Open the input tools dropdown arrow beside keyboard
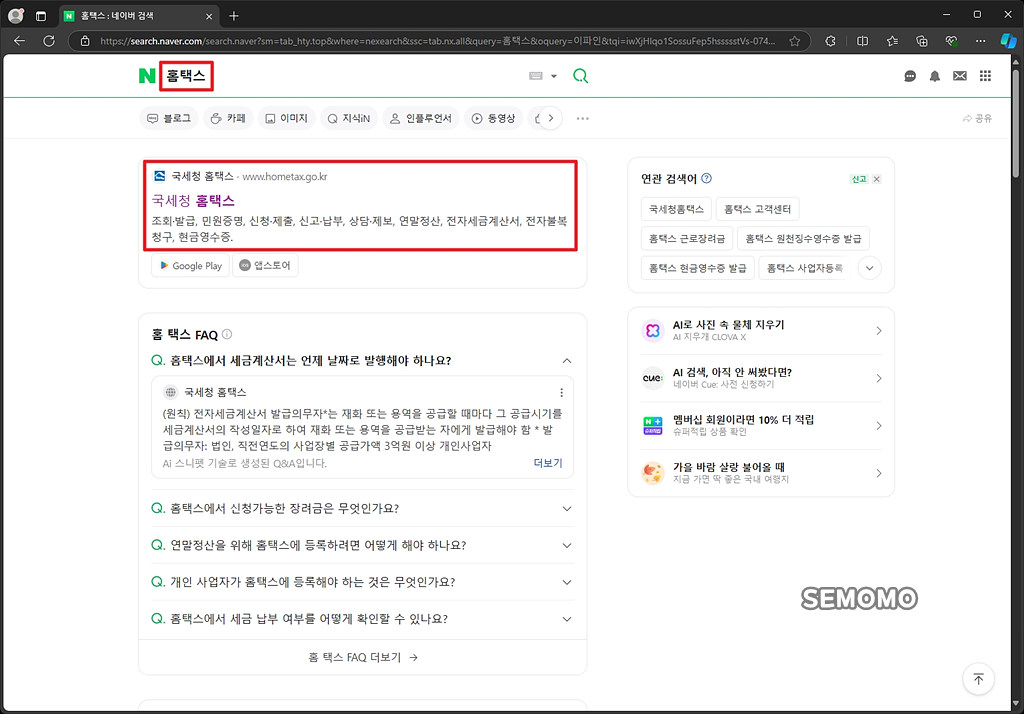Screen dimensions: 1024x714 tap(554, 76)
